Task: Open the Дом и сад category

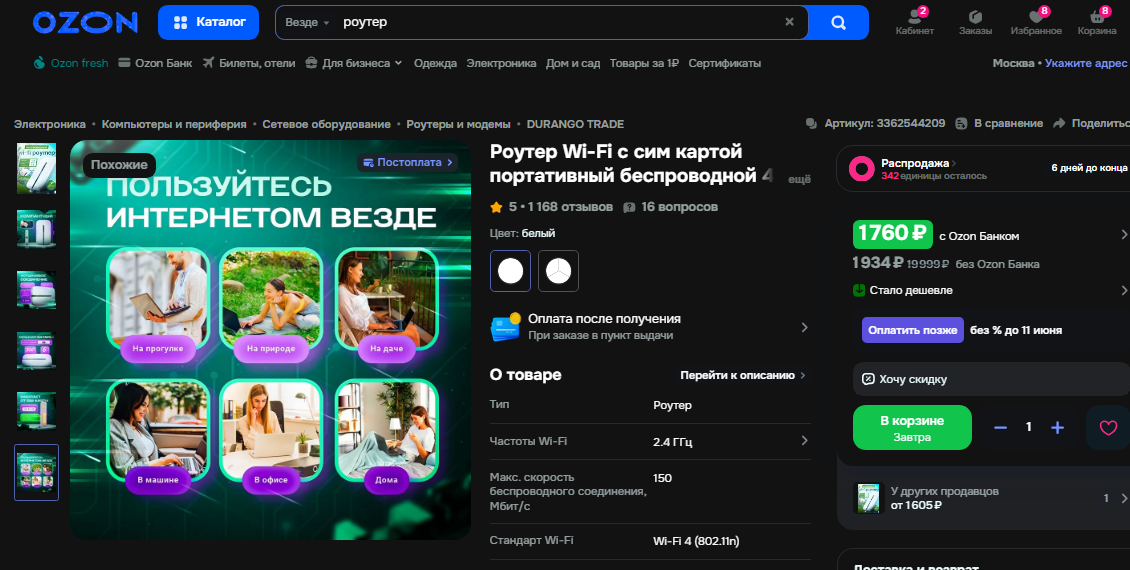Action: 573,63
